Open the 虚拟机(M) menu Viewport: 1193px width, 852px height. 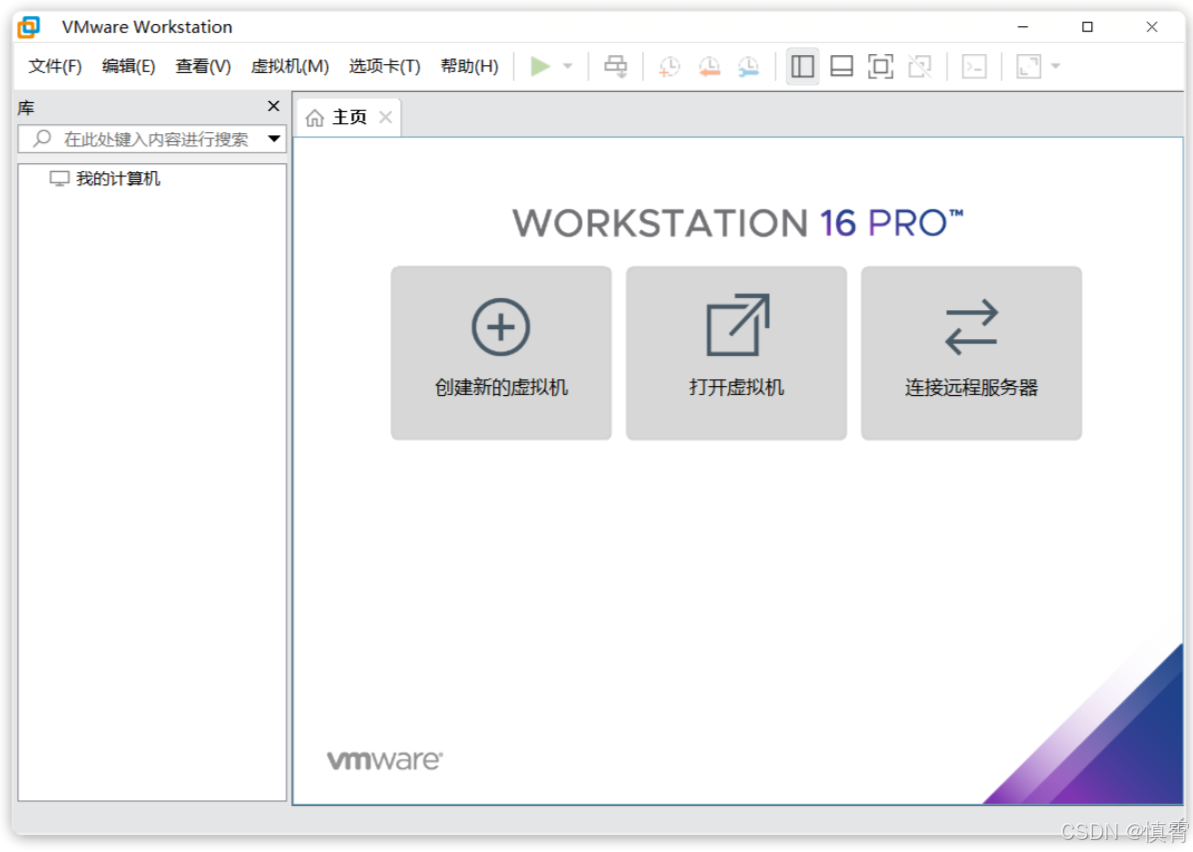click(x=290, y=66)
